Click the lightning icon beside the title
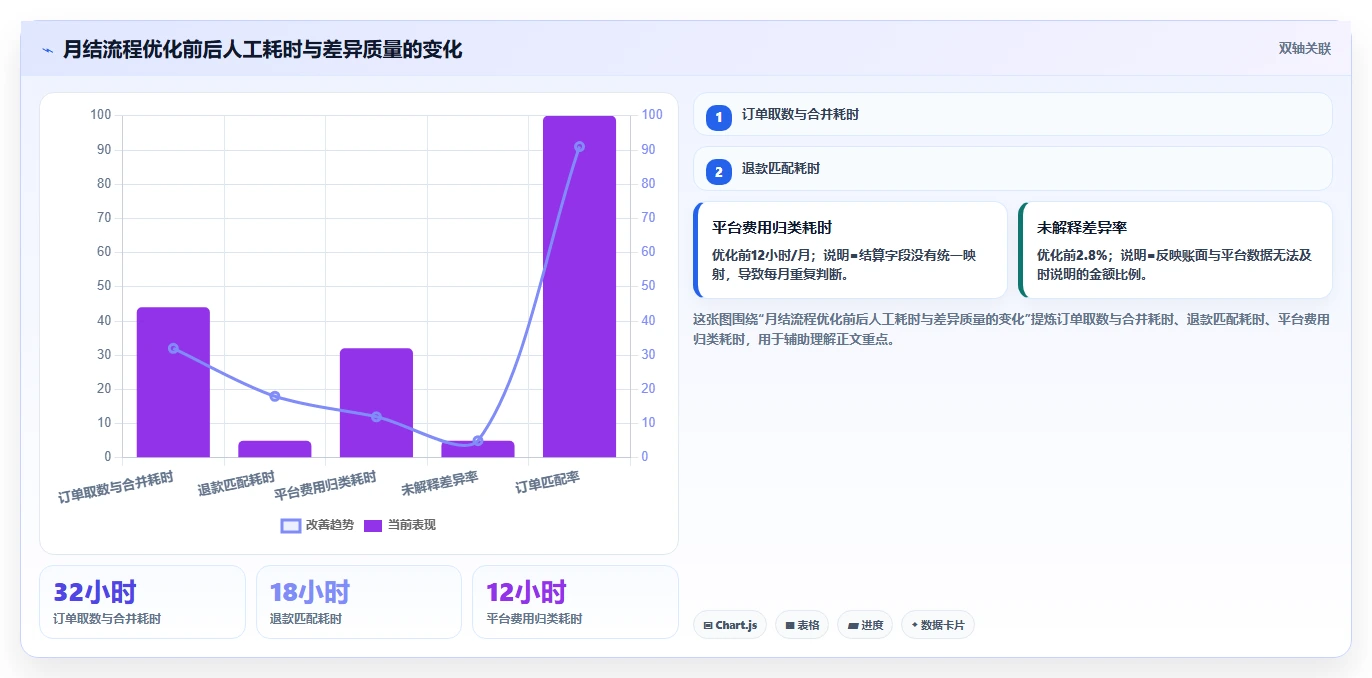 coord(47,50)
